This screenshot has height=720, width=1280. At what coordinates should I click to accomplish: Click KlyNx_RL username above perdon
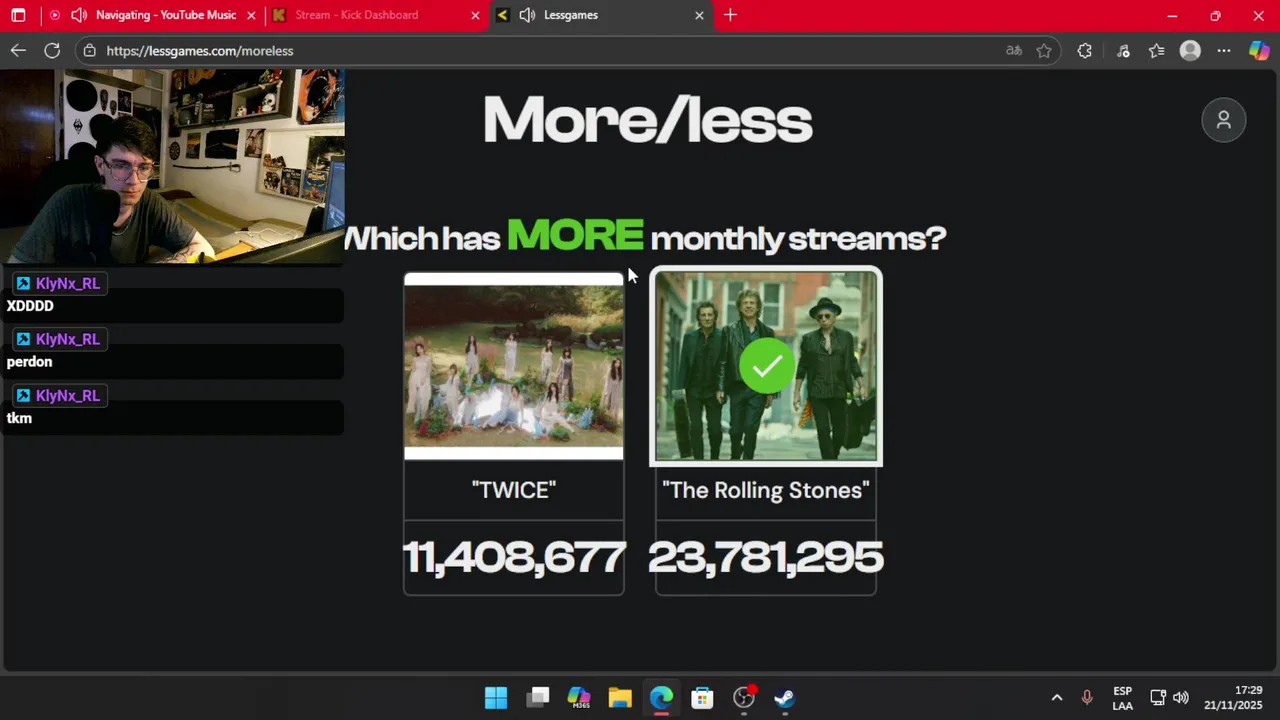tap(68, 339)
